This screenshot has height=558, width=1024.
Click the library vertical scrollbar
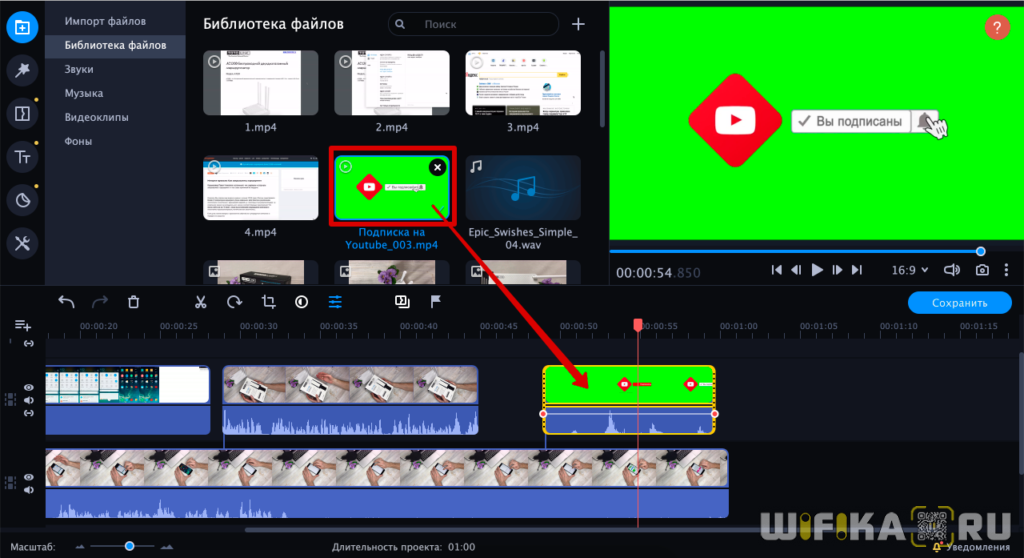[x=601, y=88]
